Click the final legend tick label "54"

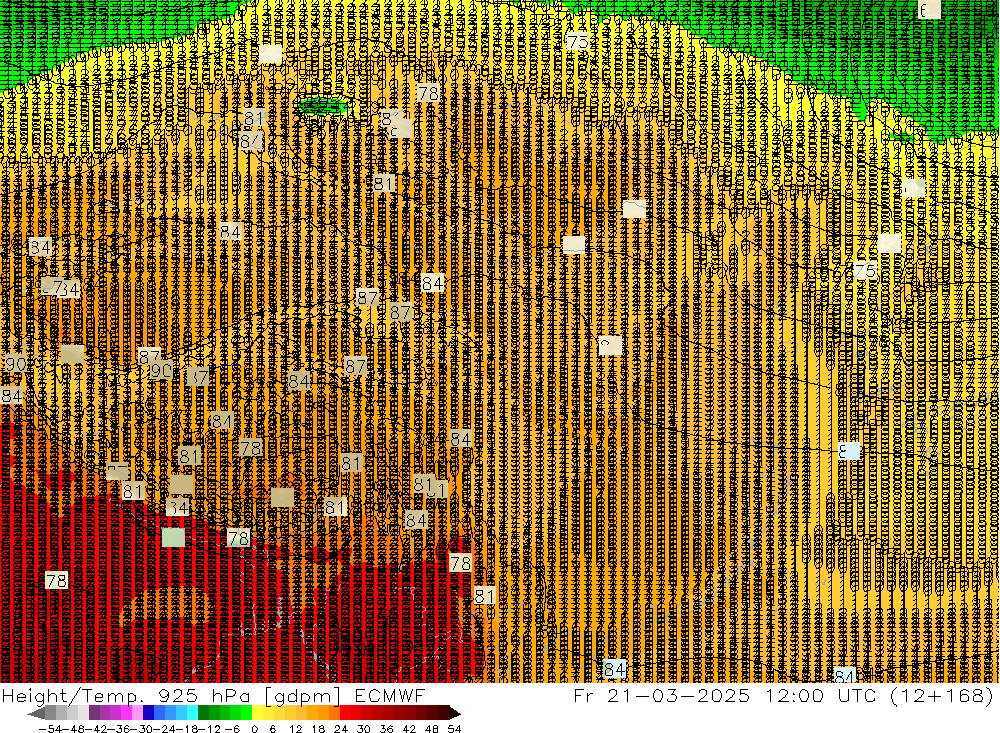click(x=454, y=729)
